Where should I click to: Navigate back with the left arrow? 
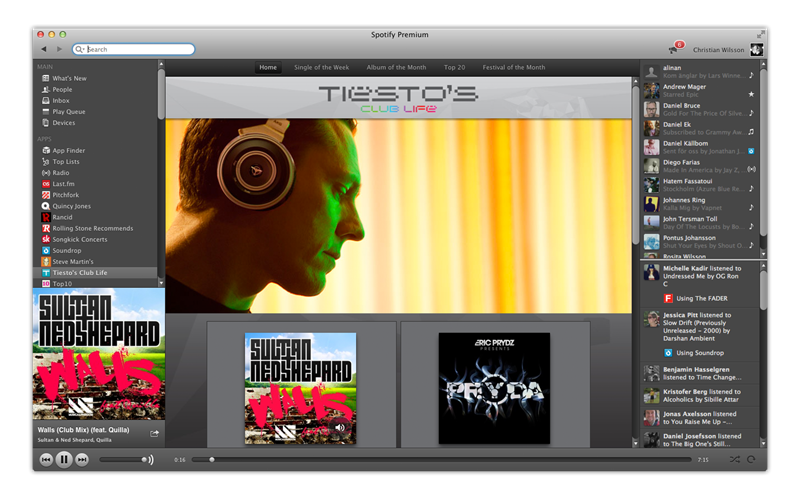(44, 49)
